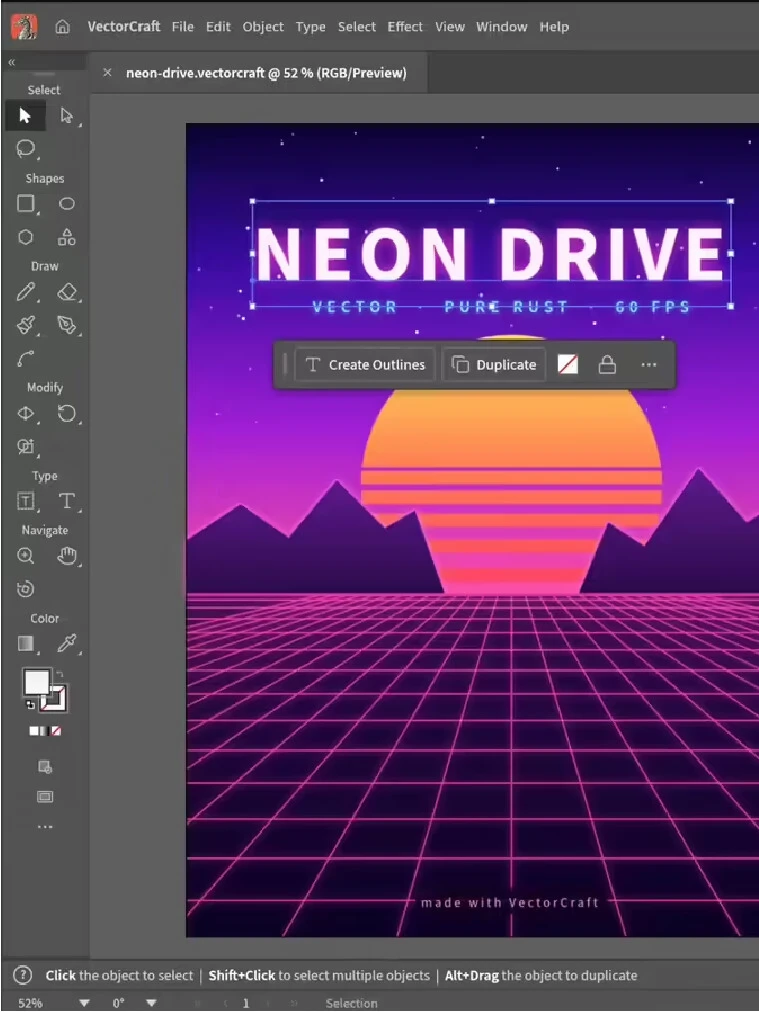
Task: Select the Type tool
Action: point(66,501)
